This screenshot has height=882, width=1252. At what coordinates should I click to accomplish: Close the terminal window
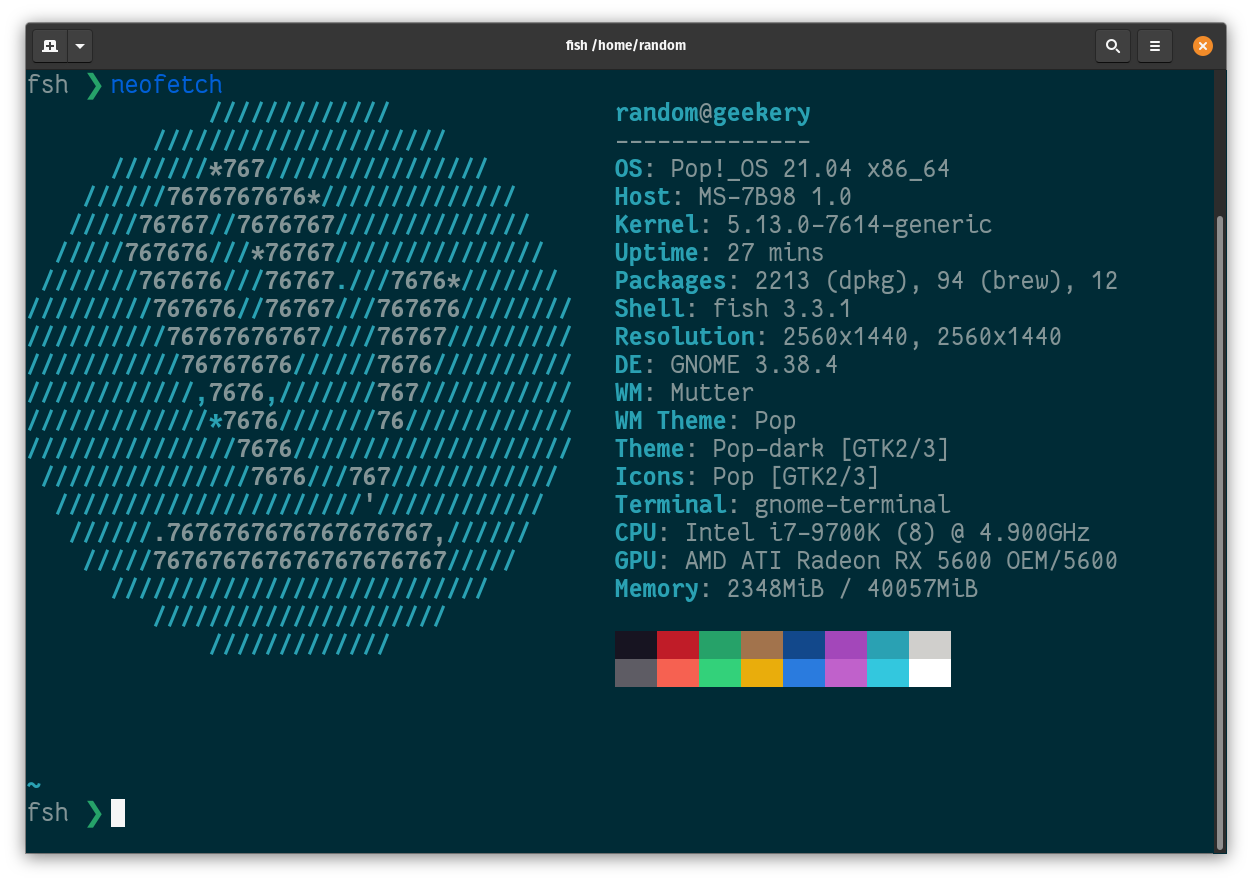1203,46
